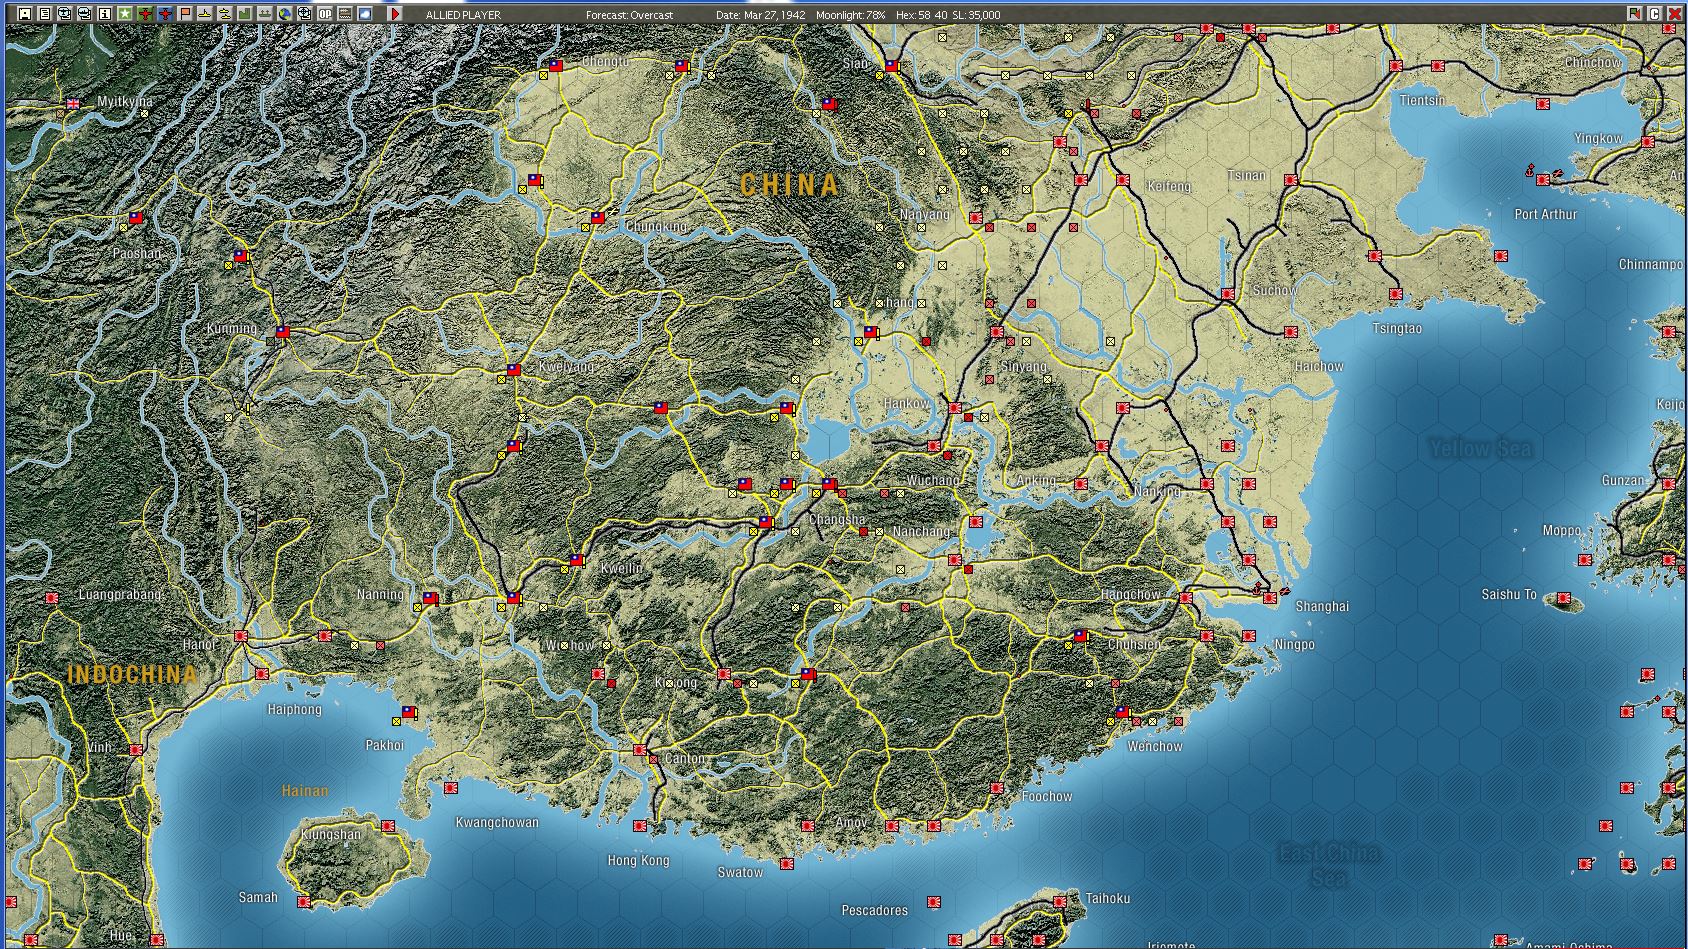Click the save game disk icon
The image size is (1688, 949).
tap(25, 14)
